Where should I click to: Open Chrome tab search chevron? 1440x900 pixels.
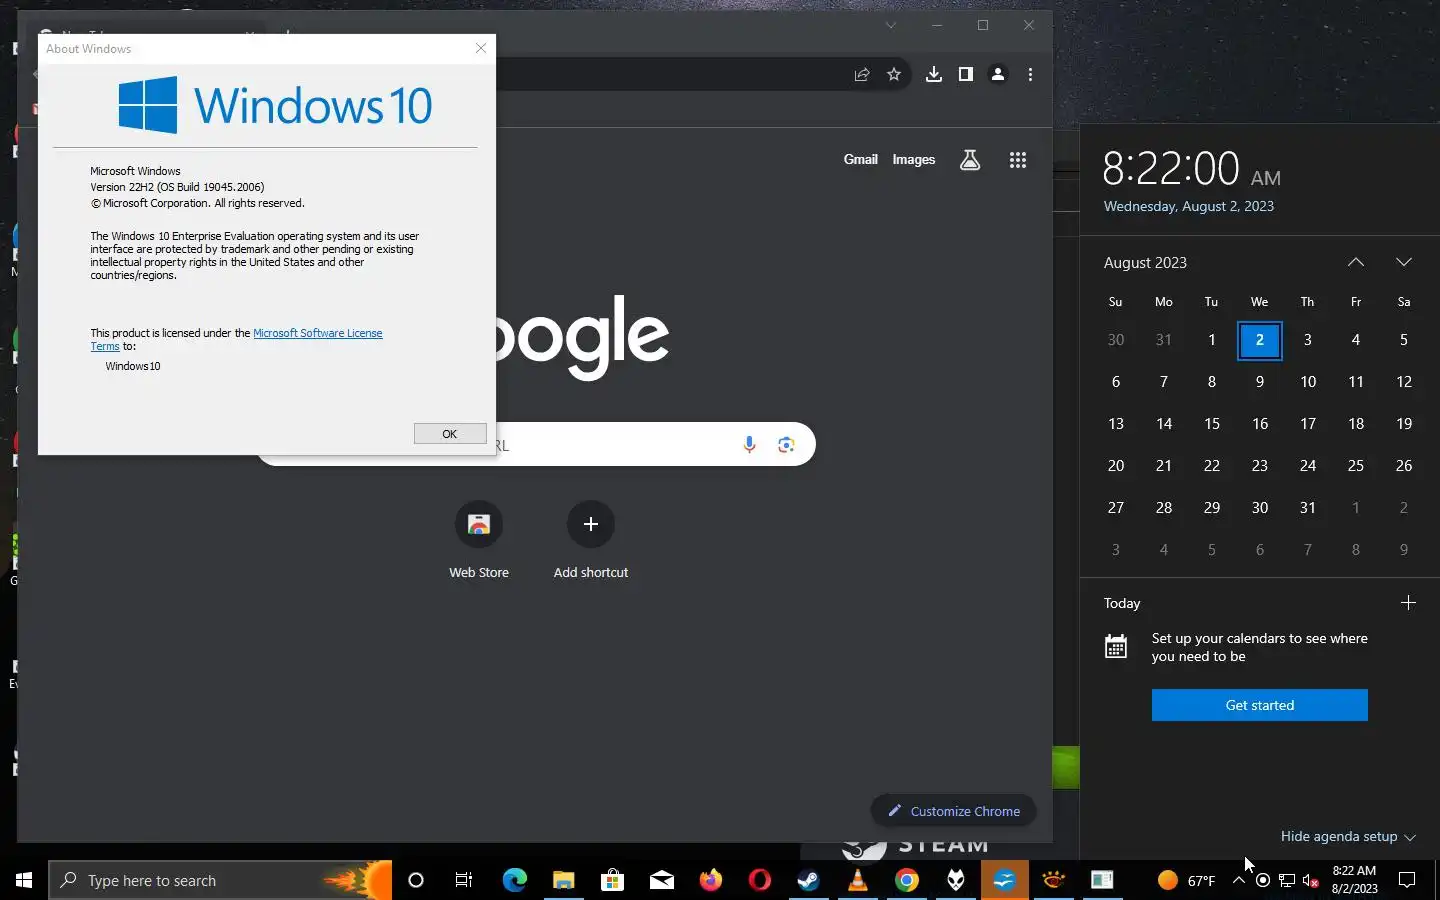click(x=890, y=26)
